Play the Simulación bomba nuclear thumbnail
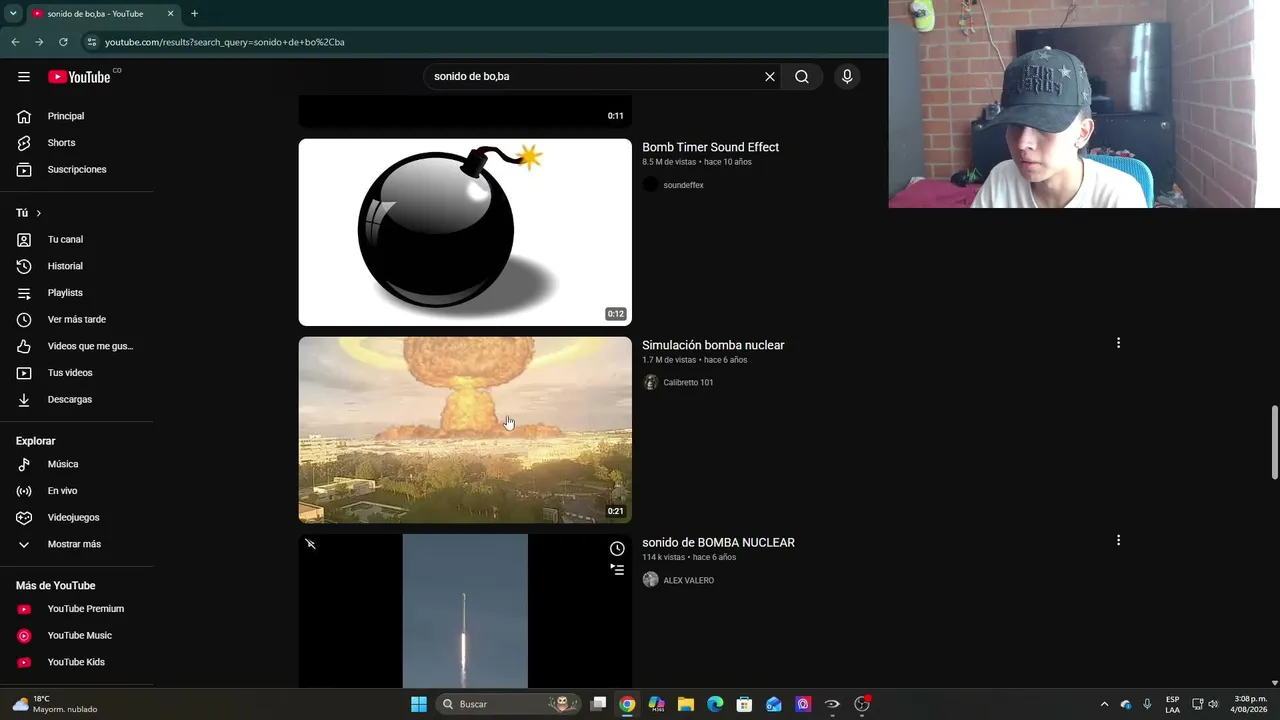This screenshot has height=720, width=1280. tap(465, 430)
